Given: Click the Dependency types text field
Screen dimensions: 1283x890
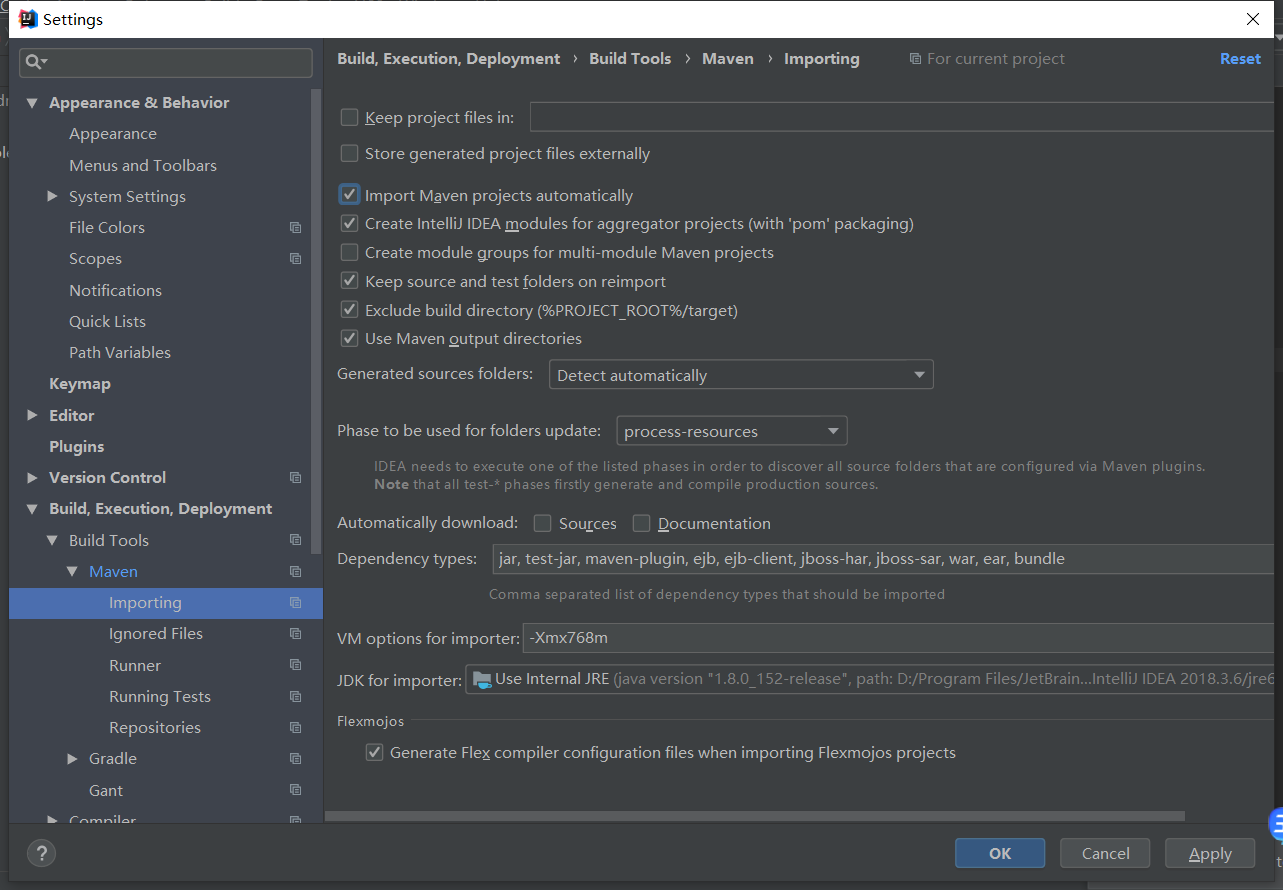Looking at the screenshot, I should (883, 559).
